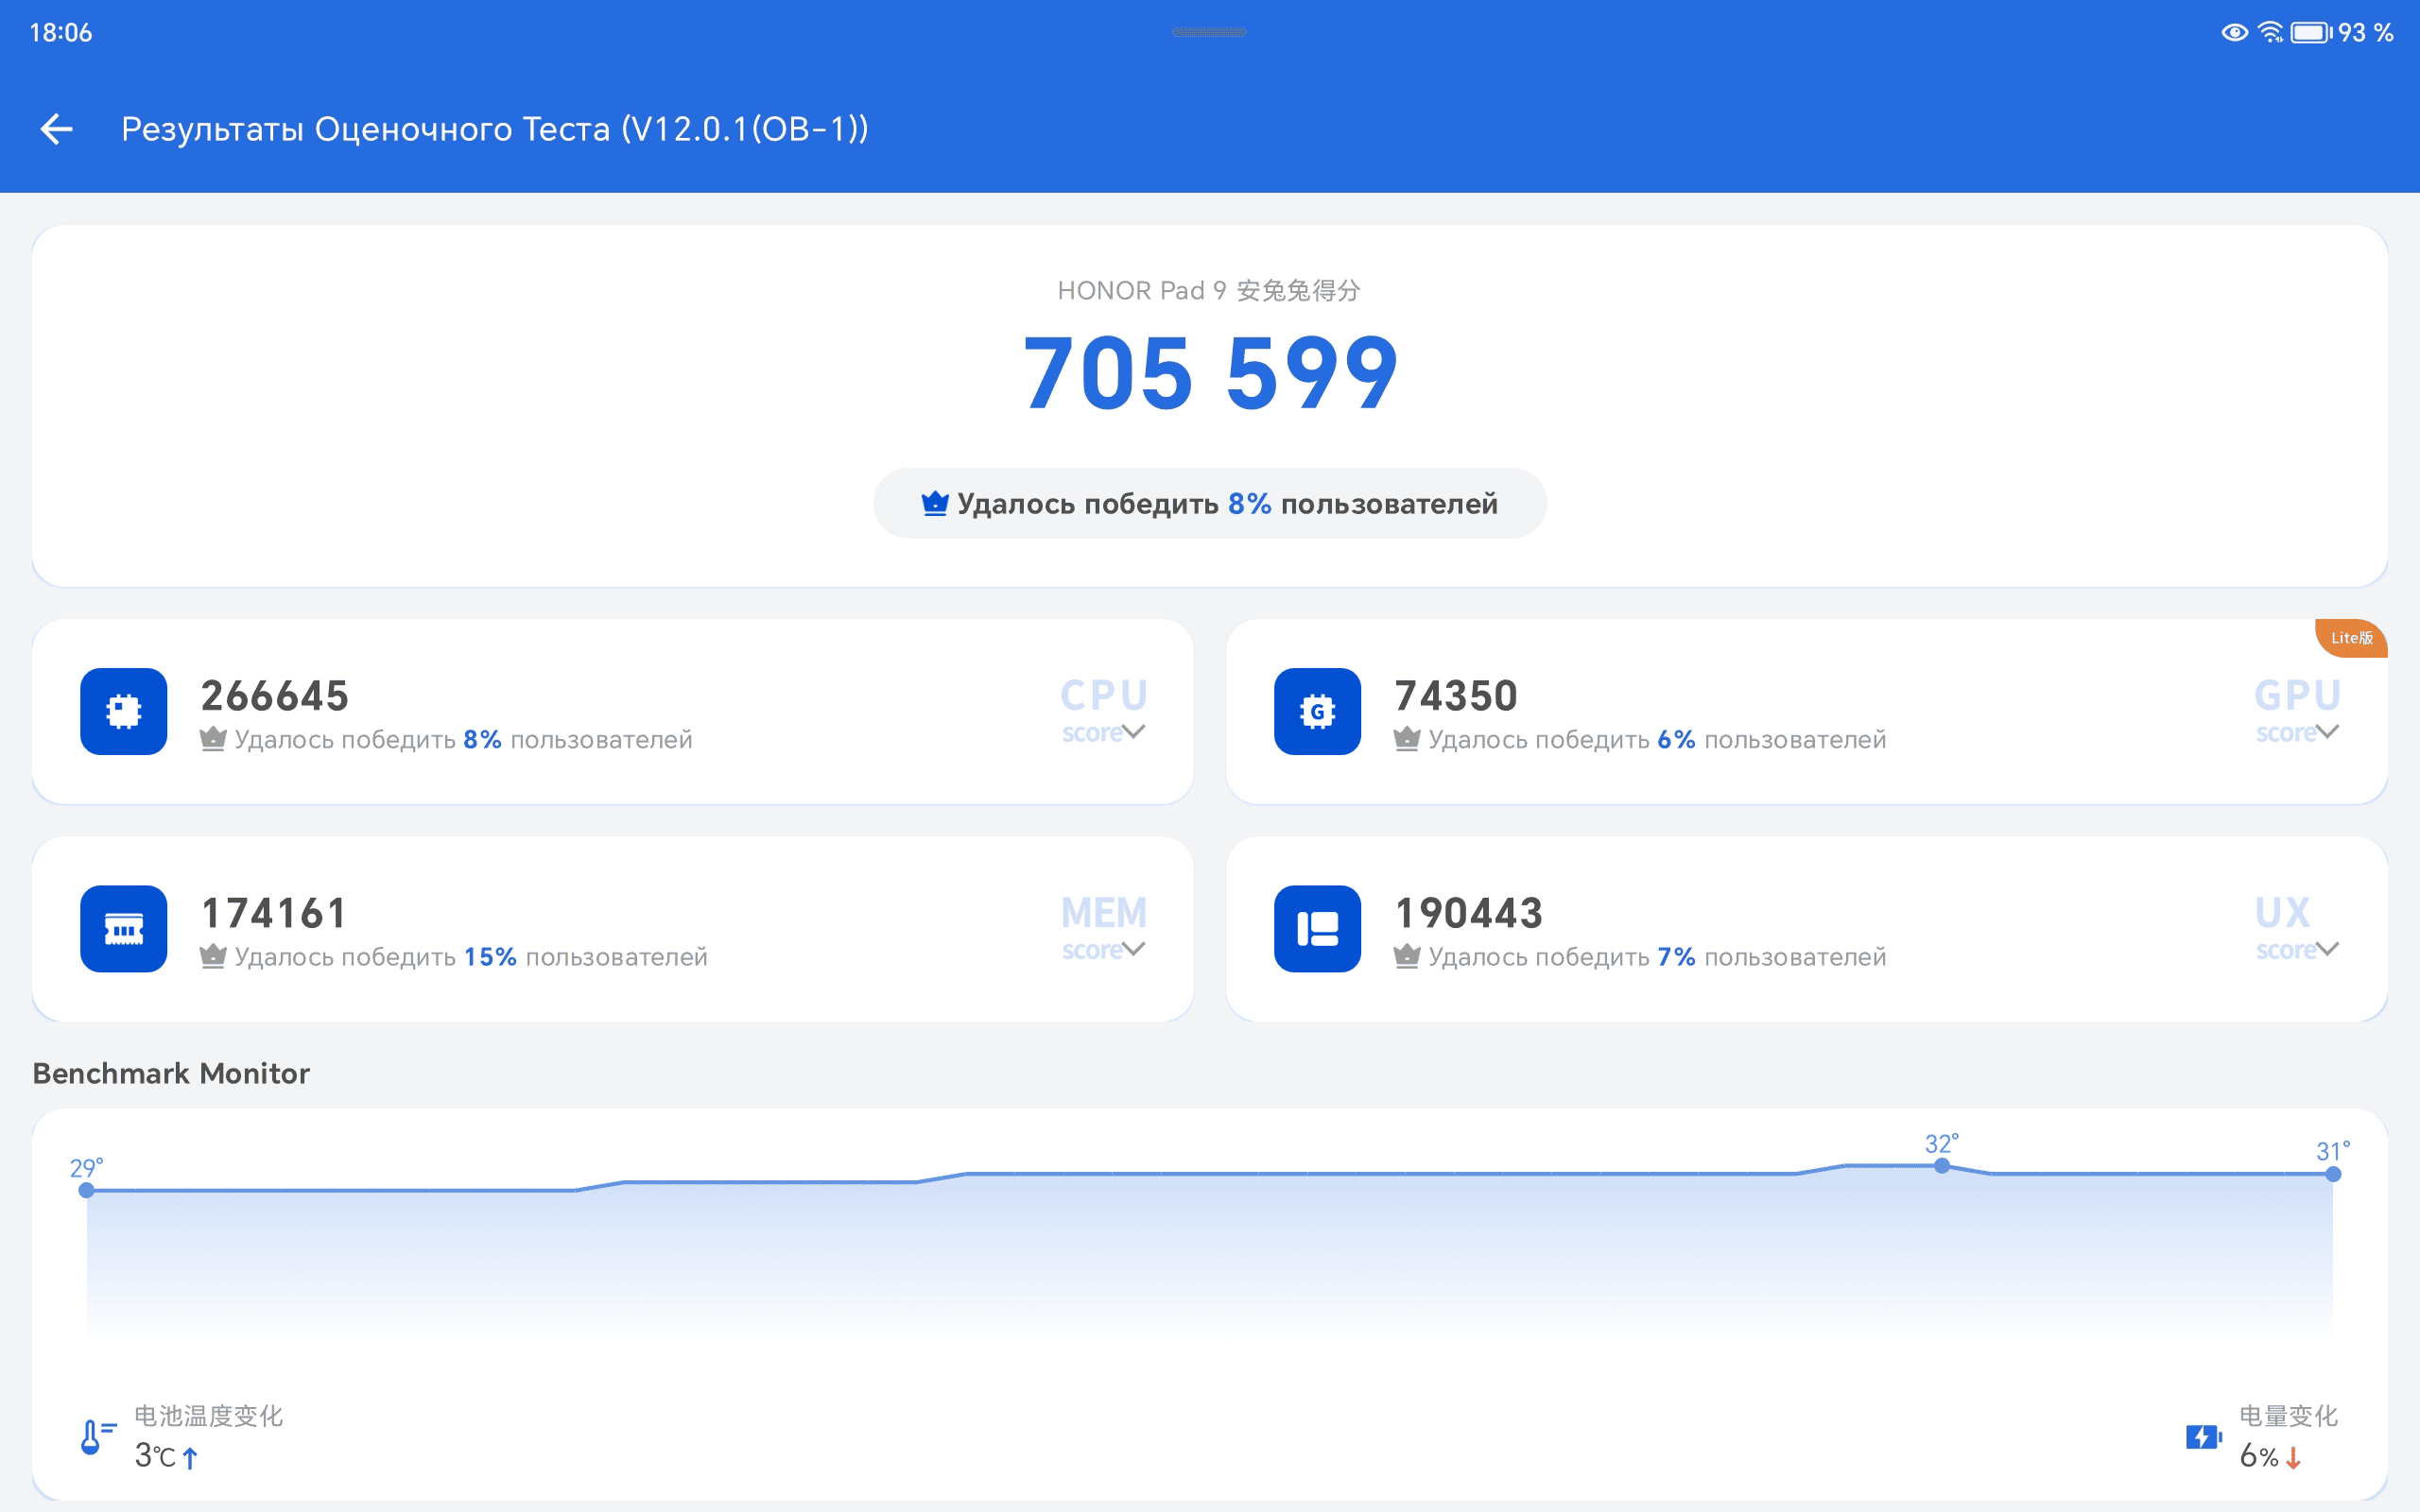This screenshot has height=1512, width=2420.
Task: Tap the 3℃ temperature change value
Action: [155, 1456]
